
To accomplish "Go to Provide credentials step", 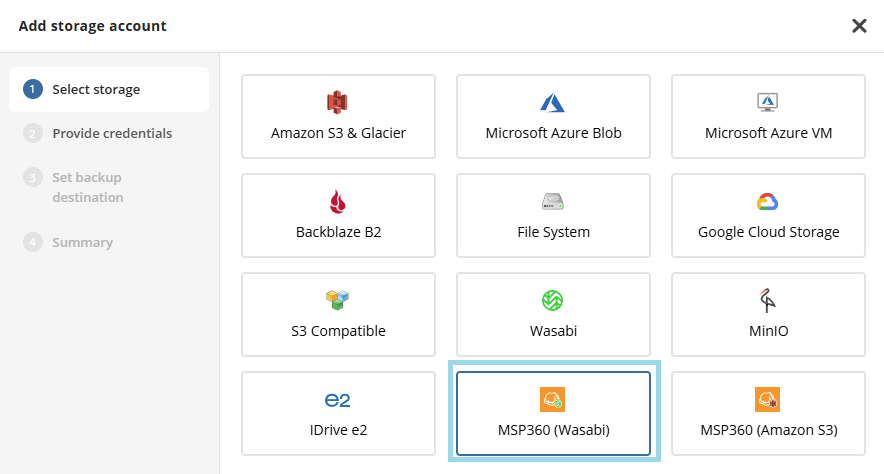I will click(112, 133).
